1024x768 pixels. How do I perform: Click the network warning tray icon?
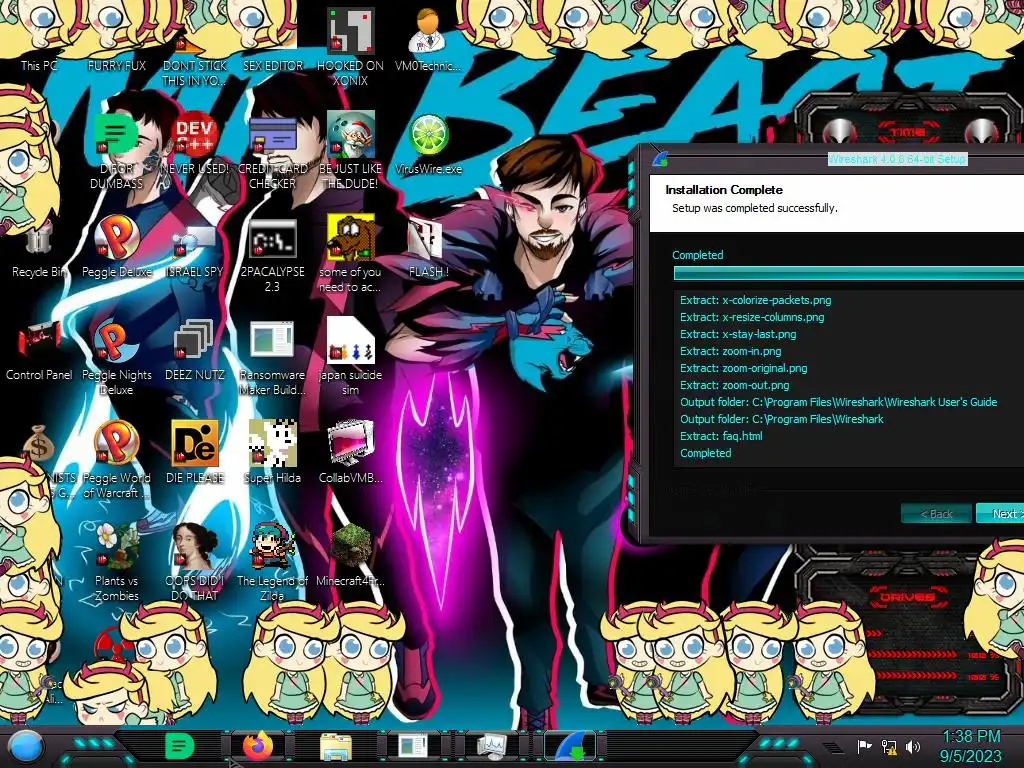888,746
